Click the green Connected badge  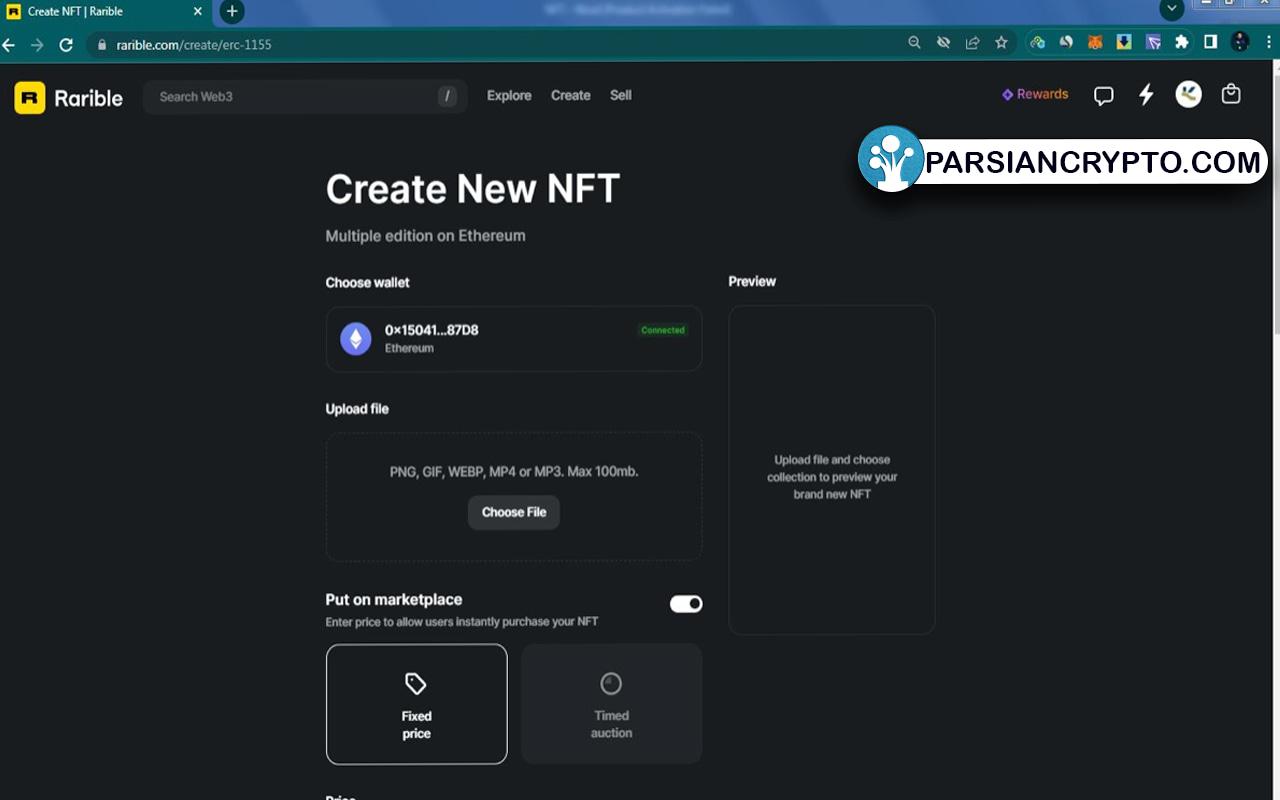coord(663,330)
